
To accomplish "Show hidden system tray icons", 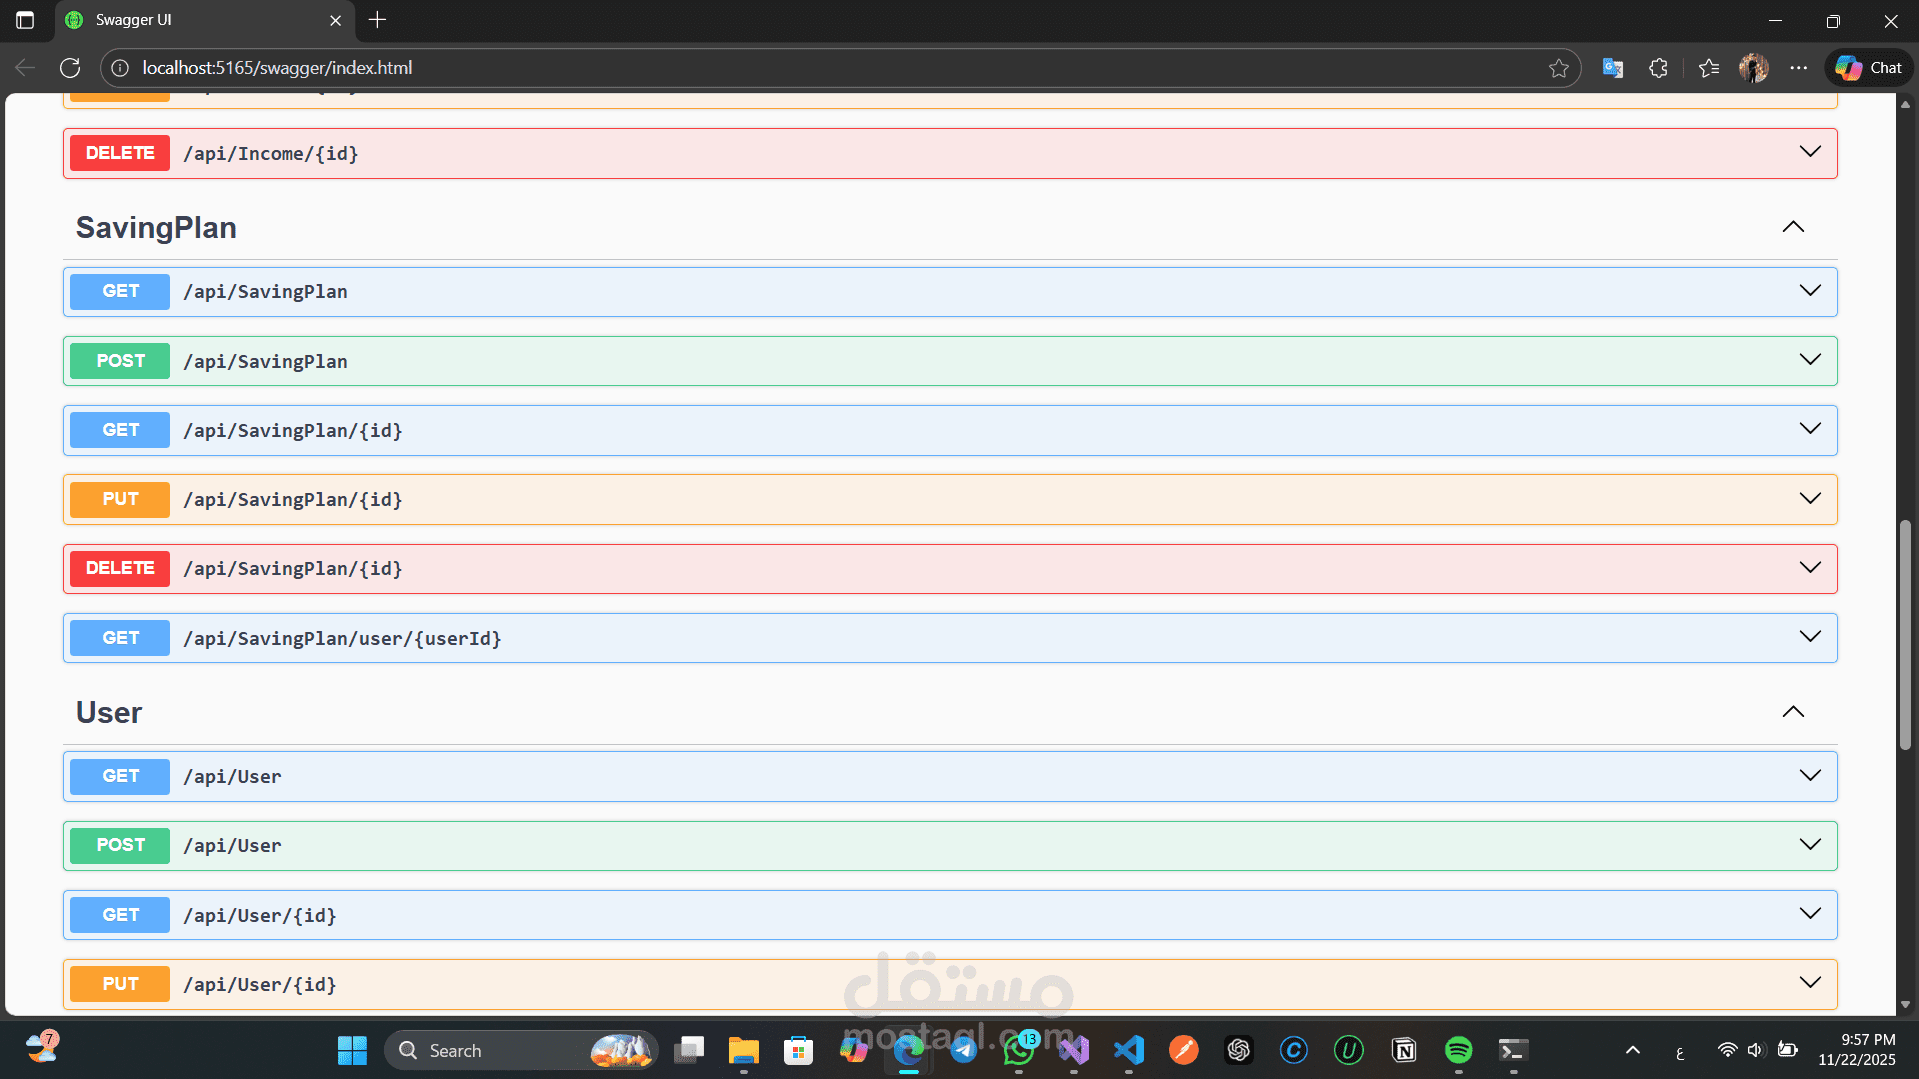I will tap(1632, 1050).
